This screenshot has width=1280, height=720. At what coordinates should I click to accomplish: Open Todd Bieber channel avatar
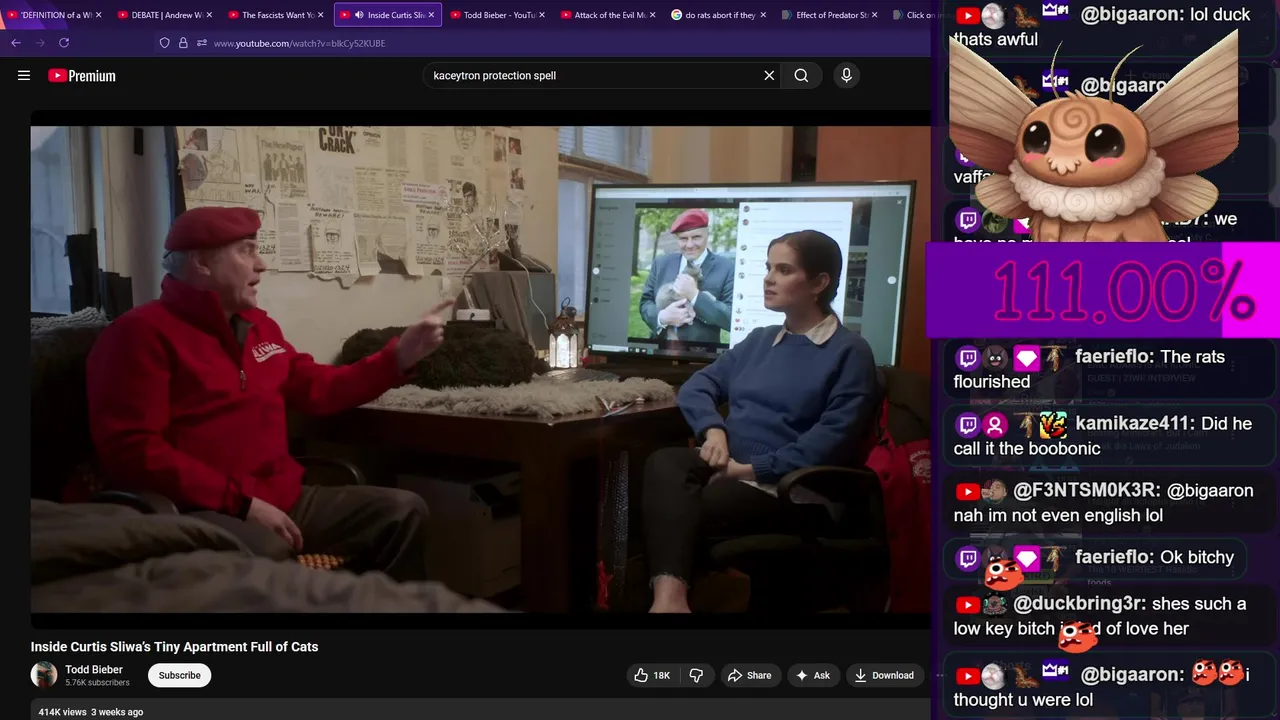(x=44, y=675)
